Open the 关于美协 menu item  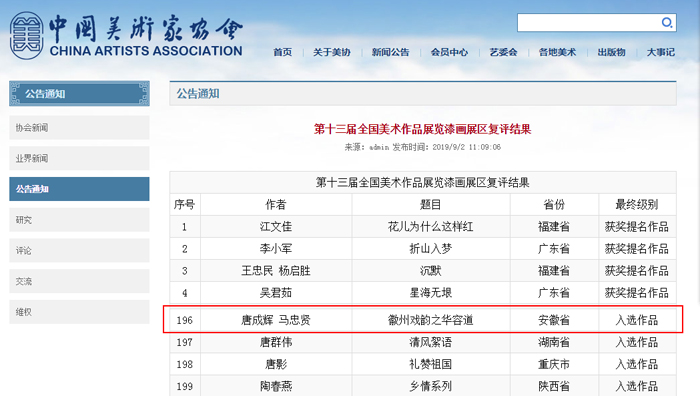pyautogui.click(x=332, y=52)
